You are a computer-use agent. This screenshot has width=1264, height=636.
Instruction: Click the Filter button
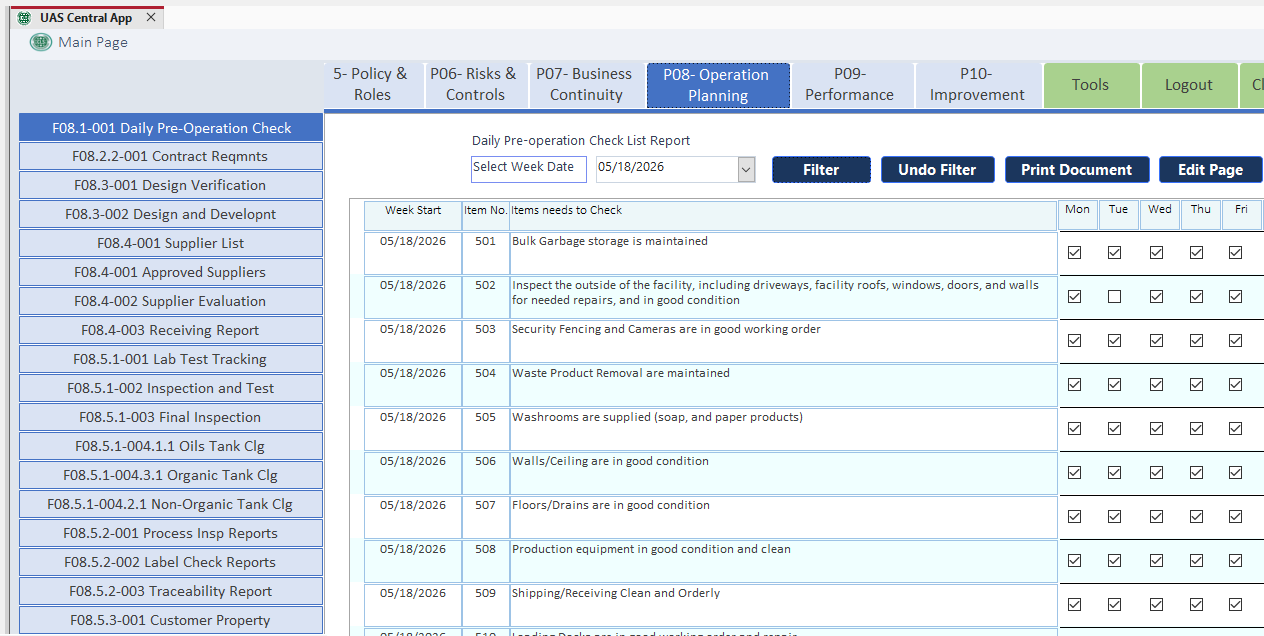[x=821, y=170]
